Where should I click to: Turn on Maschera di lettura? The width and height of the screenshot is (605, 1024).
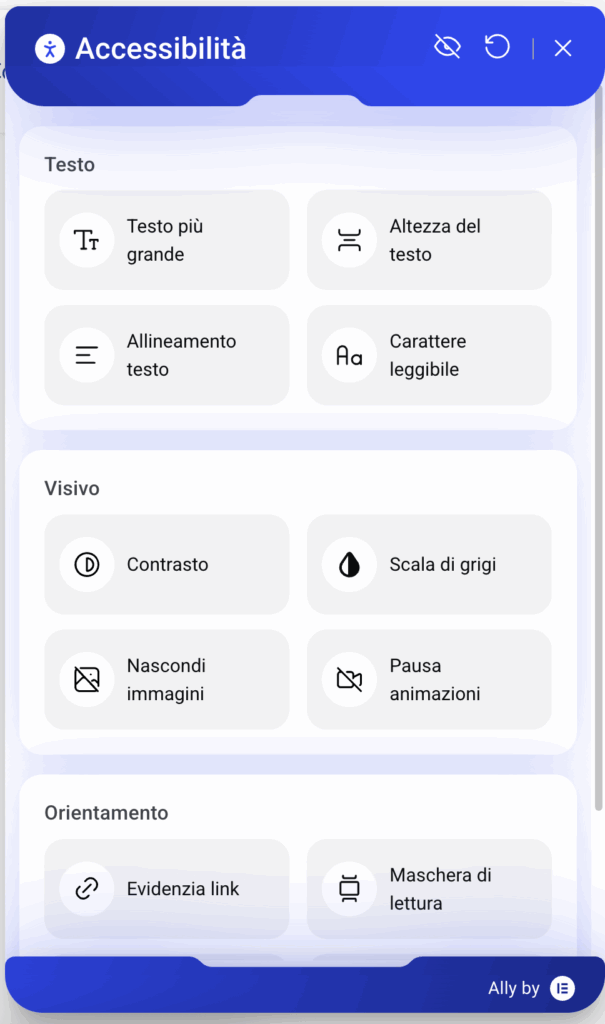pos(429,889)
